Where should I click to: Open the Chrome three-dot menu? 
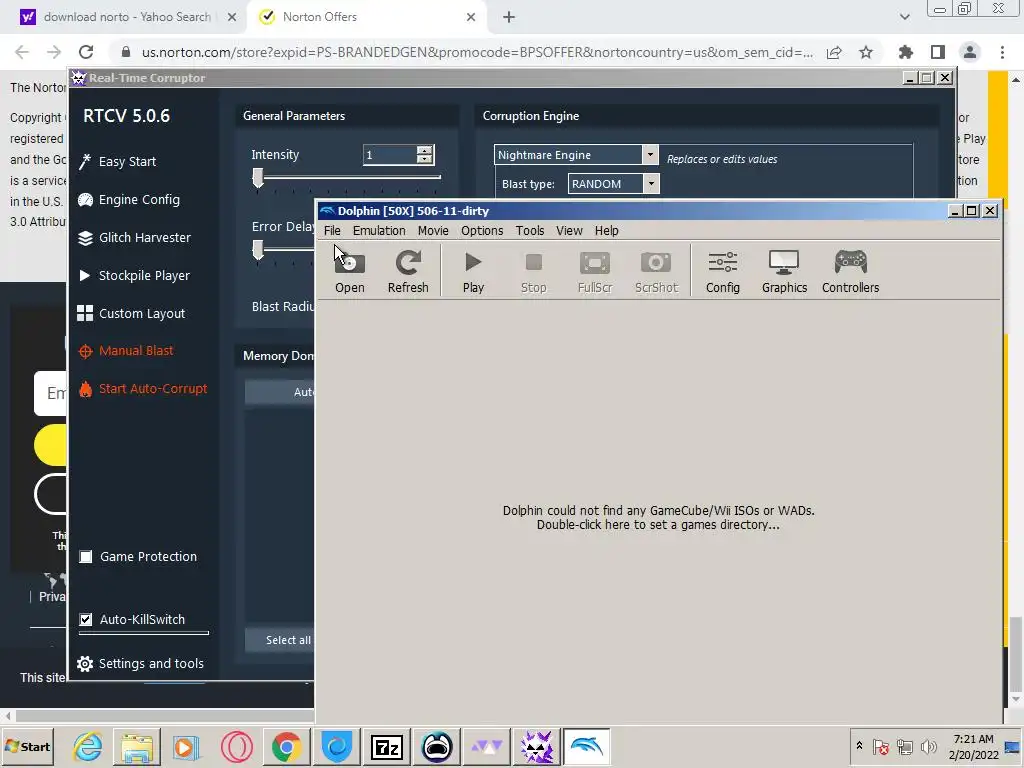[1002, 52]
